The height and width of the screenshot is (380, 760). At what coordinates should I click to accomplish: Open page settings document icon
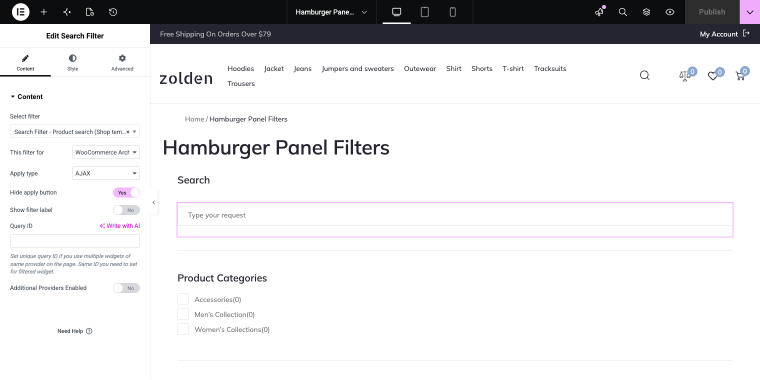[x=90, y=12]
